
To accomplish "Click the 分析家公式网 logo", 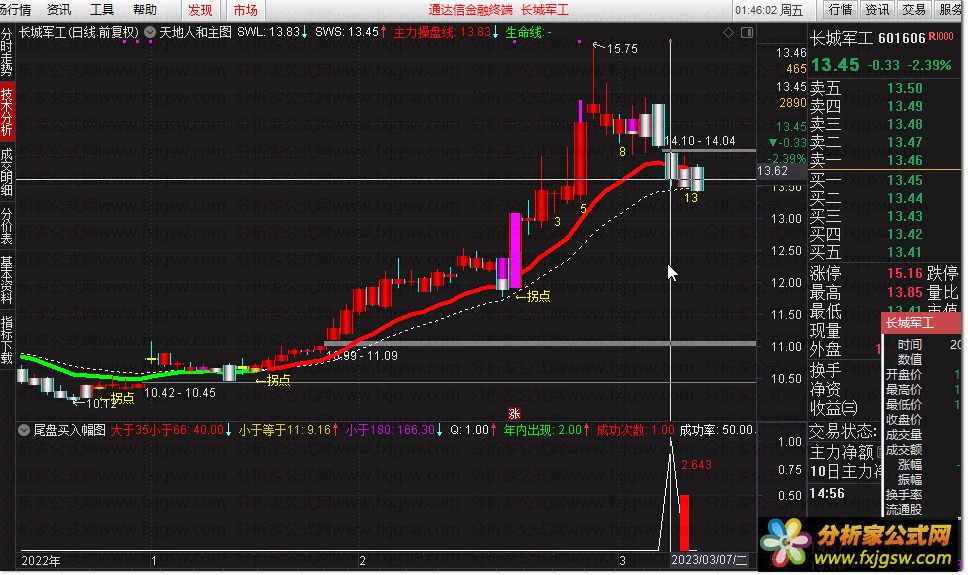I will 859,544.
